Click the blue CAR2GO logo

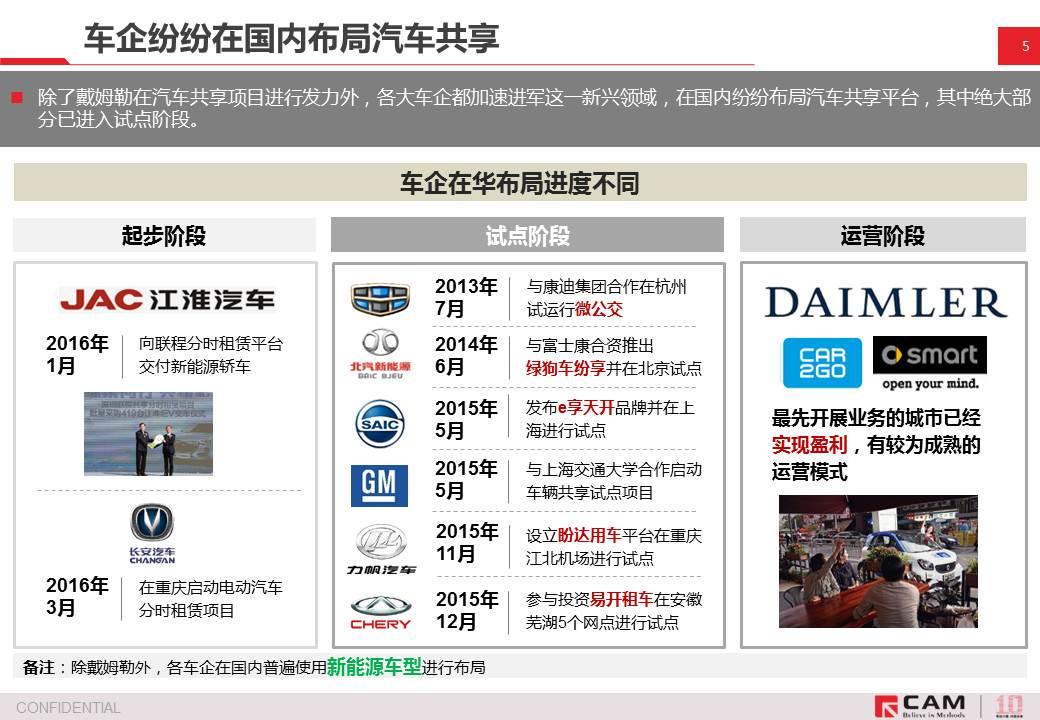coord(822,363)
